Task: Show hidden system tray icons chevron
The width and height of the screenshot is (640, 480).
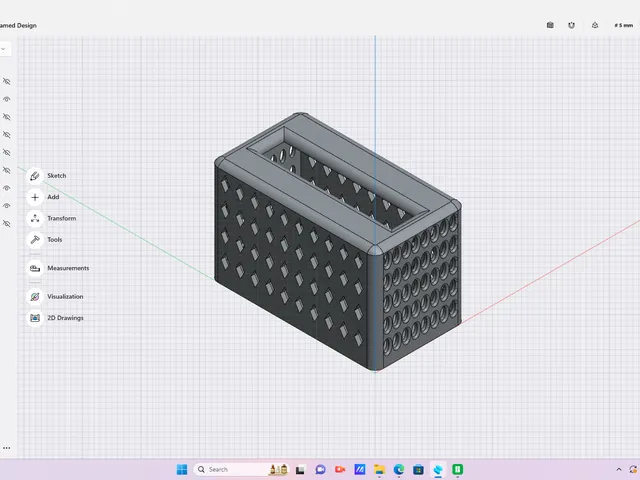Action: tap(619, 469)
